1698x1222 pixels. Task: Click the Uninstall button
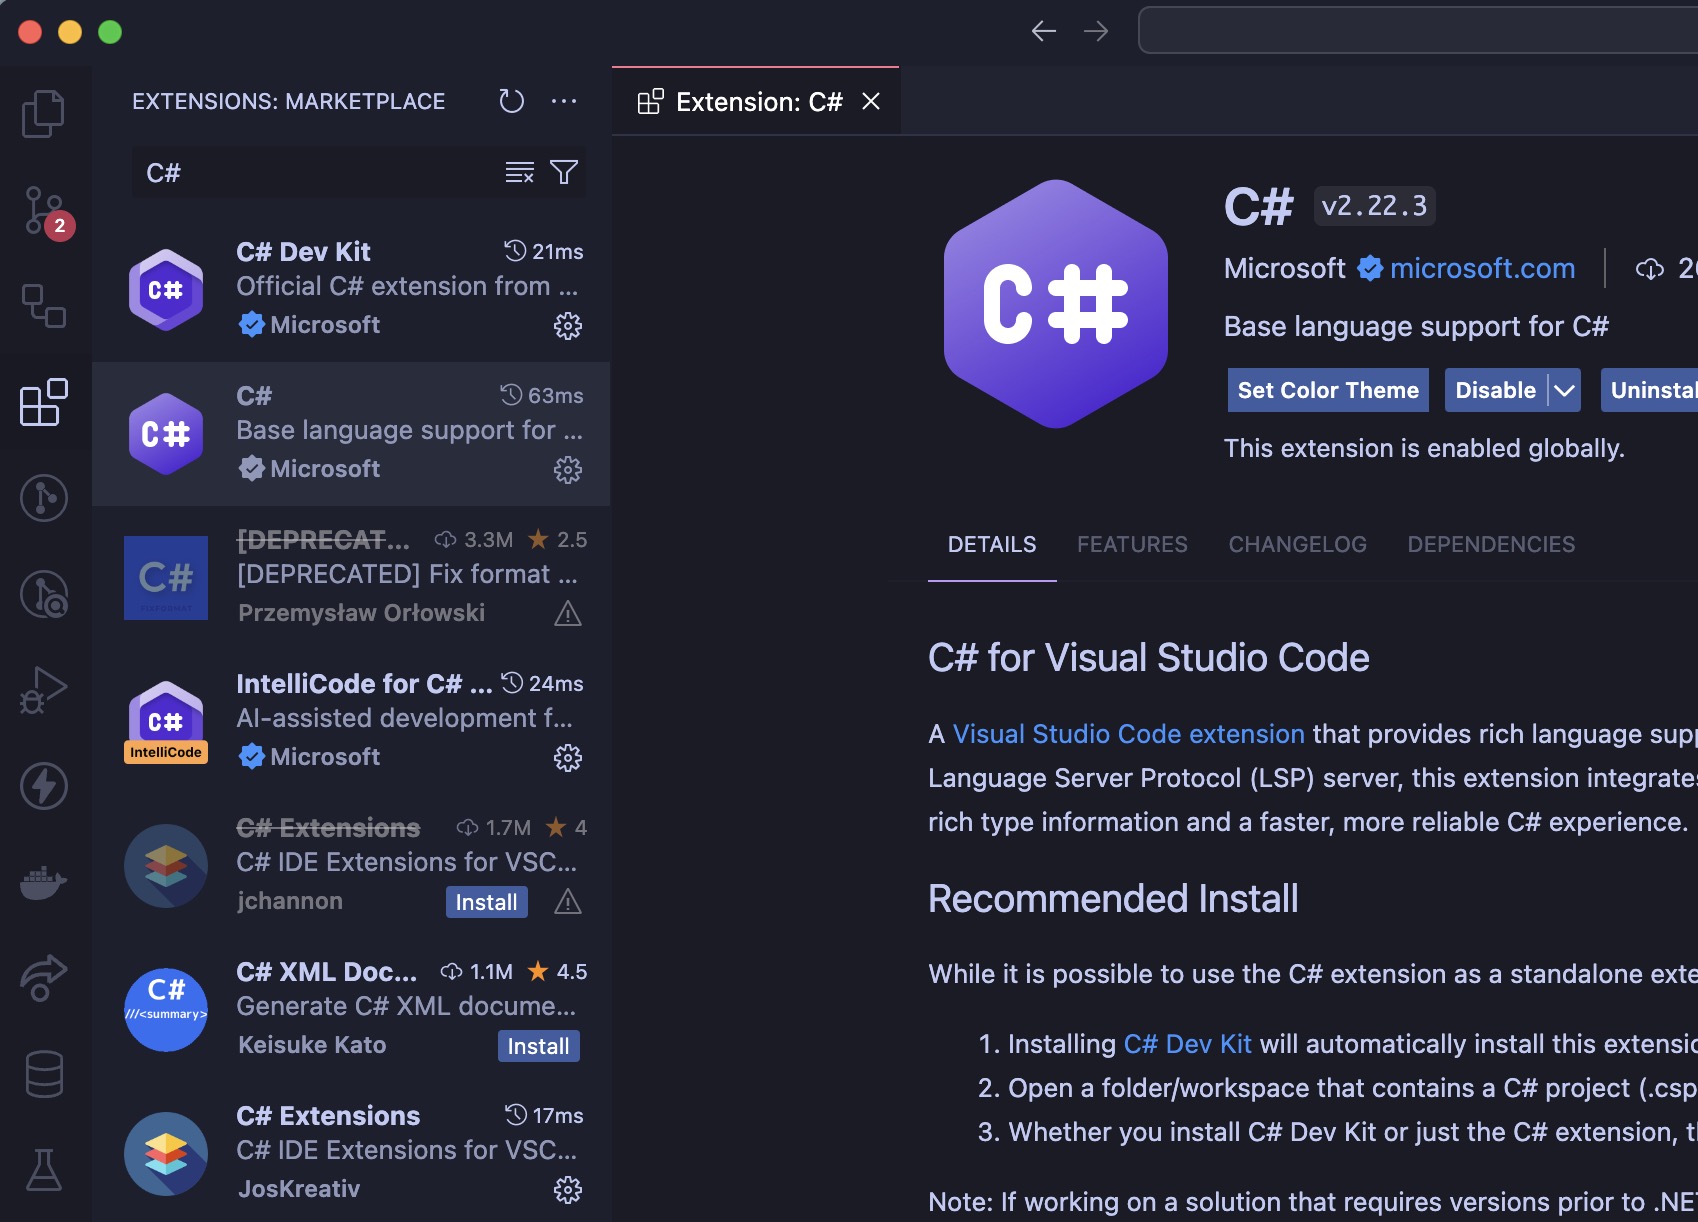[x=1650, y=390]
